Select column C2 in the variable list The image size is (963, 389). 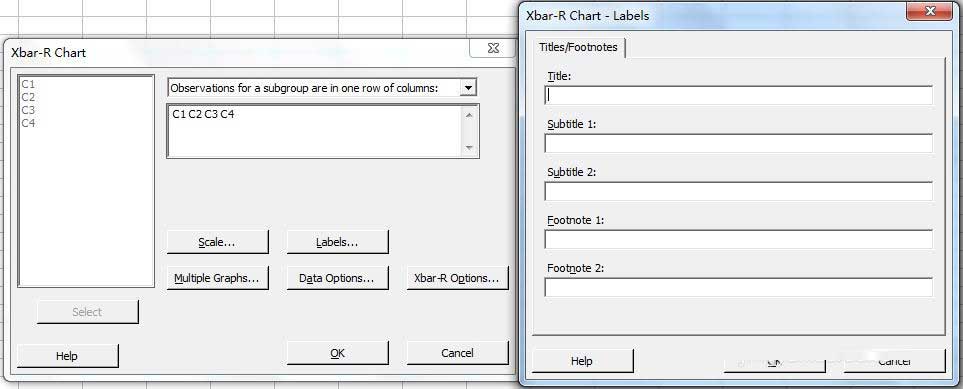tap(28, 97)
